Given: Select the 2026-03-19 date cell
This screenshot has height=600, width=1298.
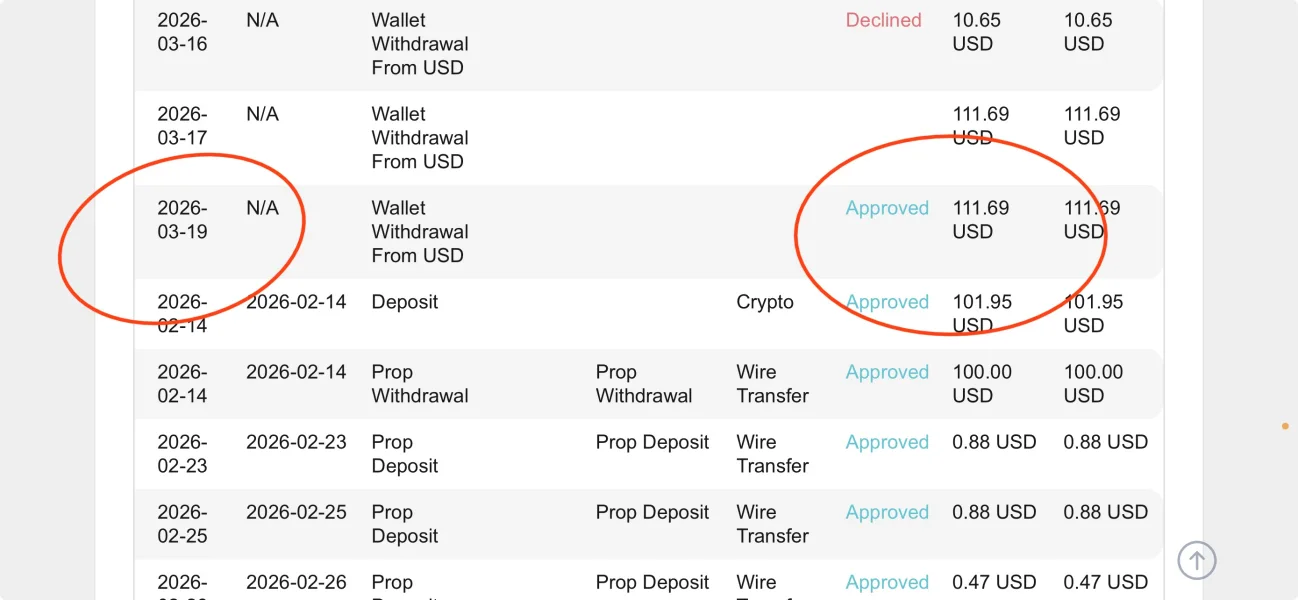Looking at the screenshot, I should coord(182,220).
